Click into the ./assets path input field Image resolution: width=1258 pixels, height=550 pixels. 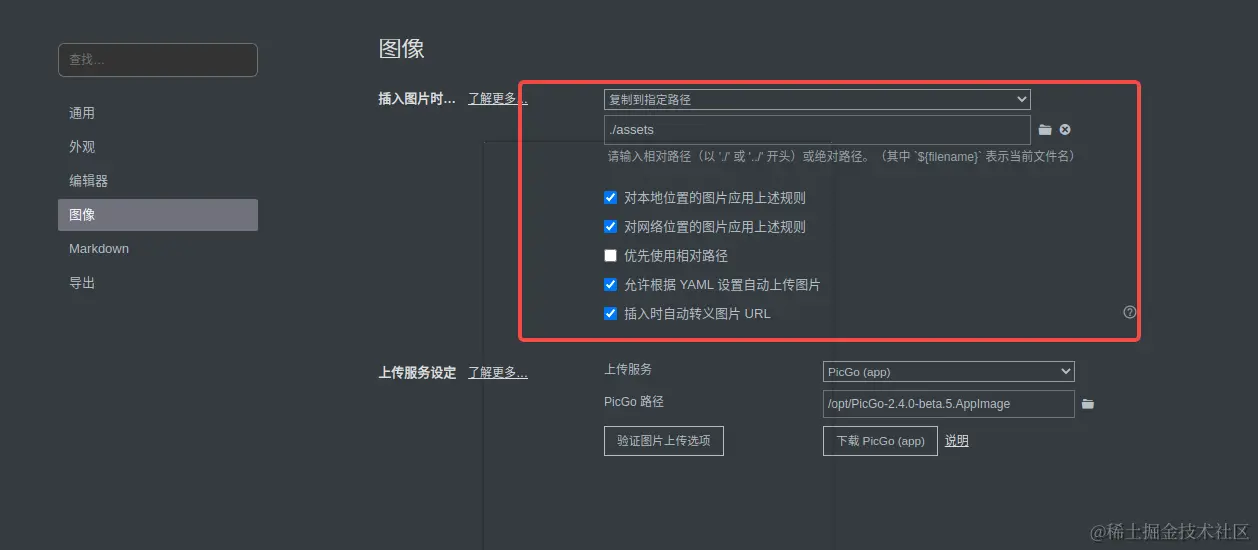[x=817, y=130]
